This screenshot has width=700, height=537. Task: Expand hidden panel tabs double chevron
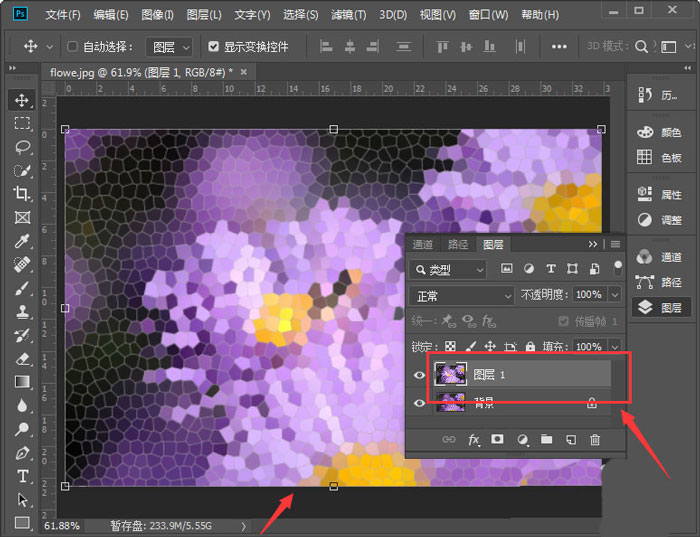pyautogui.click(x=592, y=244)
